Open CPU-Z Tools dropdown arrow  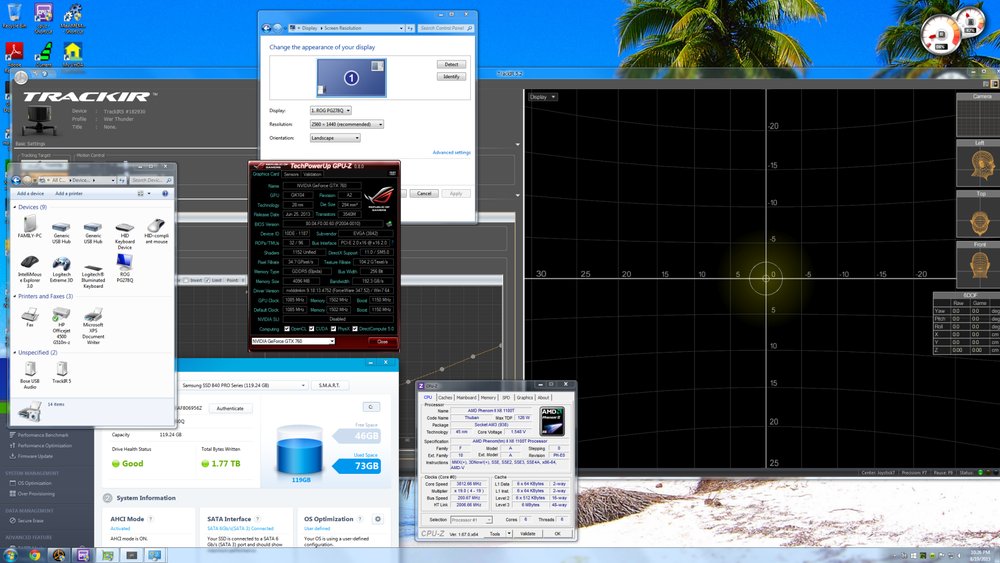coord(509,533)
